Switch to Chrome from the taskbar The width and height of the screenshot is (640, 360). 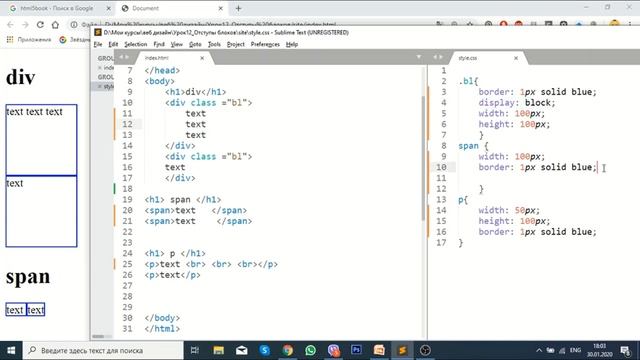point(287,350)
